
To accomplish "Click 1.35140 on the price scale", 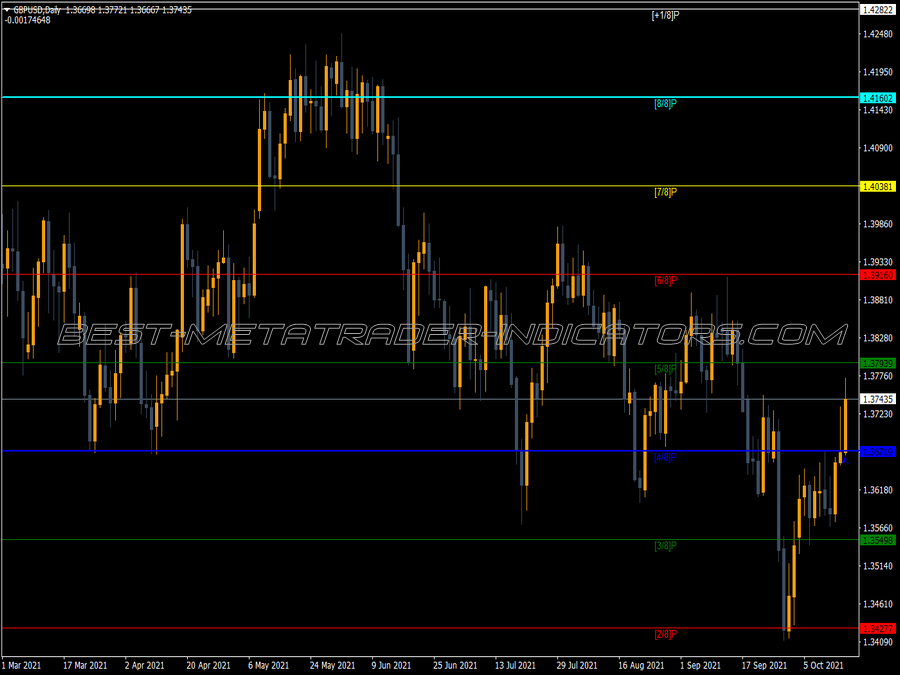I will click(878, 566).
